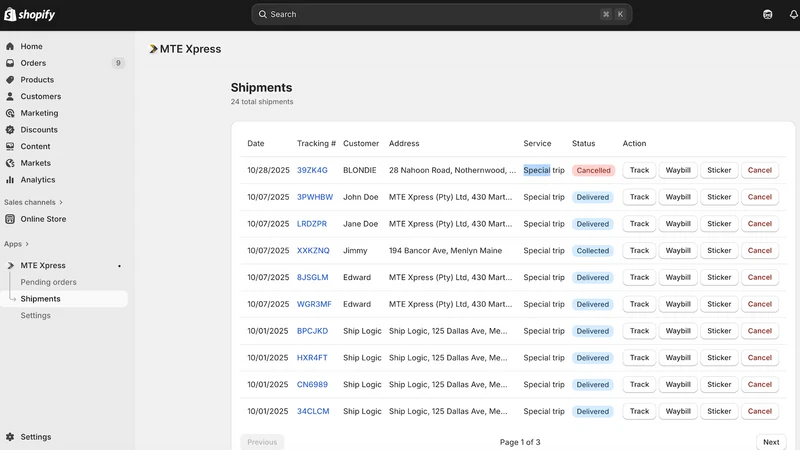Track shipment CN6989
800x450 pixels.
(x=639, y=385)
